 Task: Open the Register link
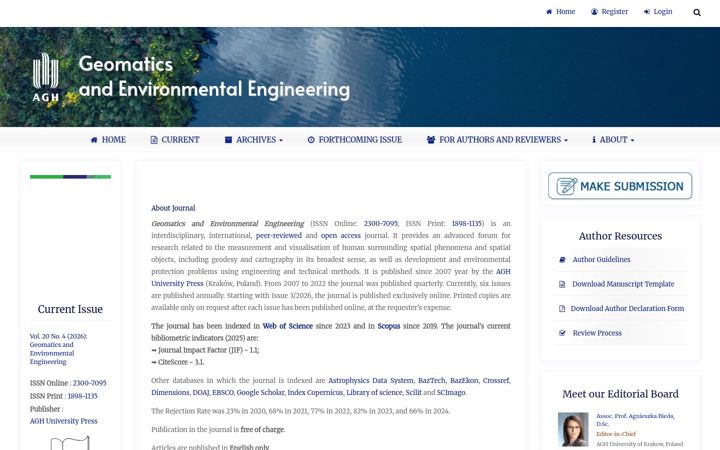[614, 12]
